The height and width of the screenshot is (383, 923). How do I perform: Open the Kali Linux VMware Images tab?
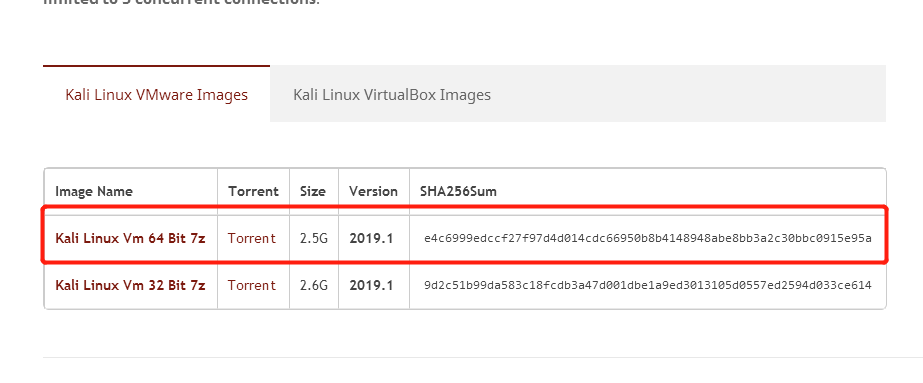(x=157, y=94)
